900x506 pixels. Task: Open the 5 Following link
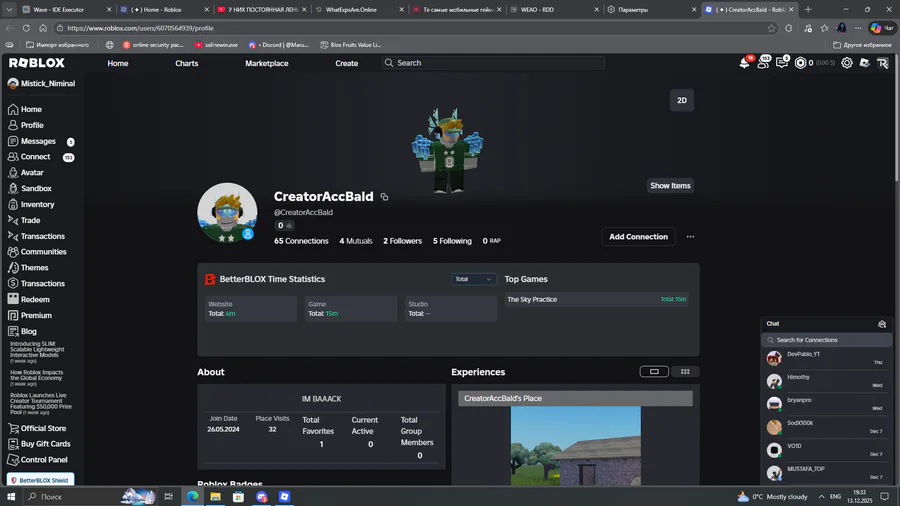pos(452,242)
